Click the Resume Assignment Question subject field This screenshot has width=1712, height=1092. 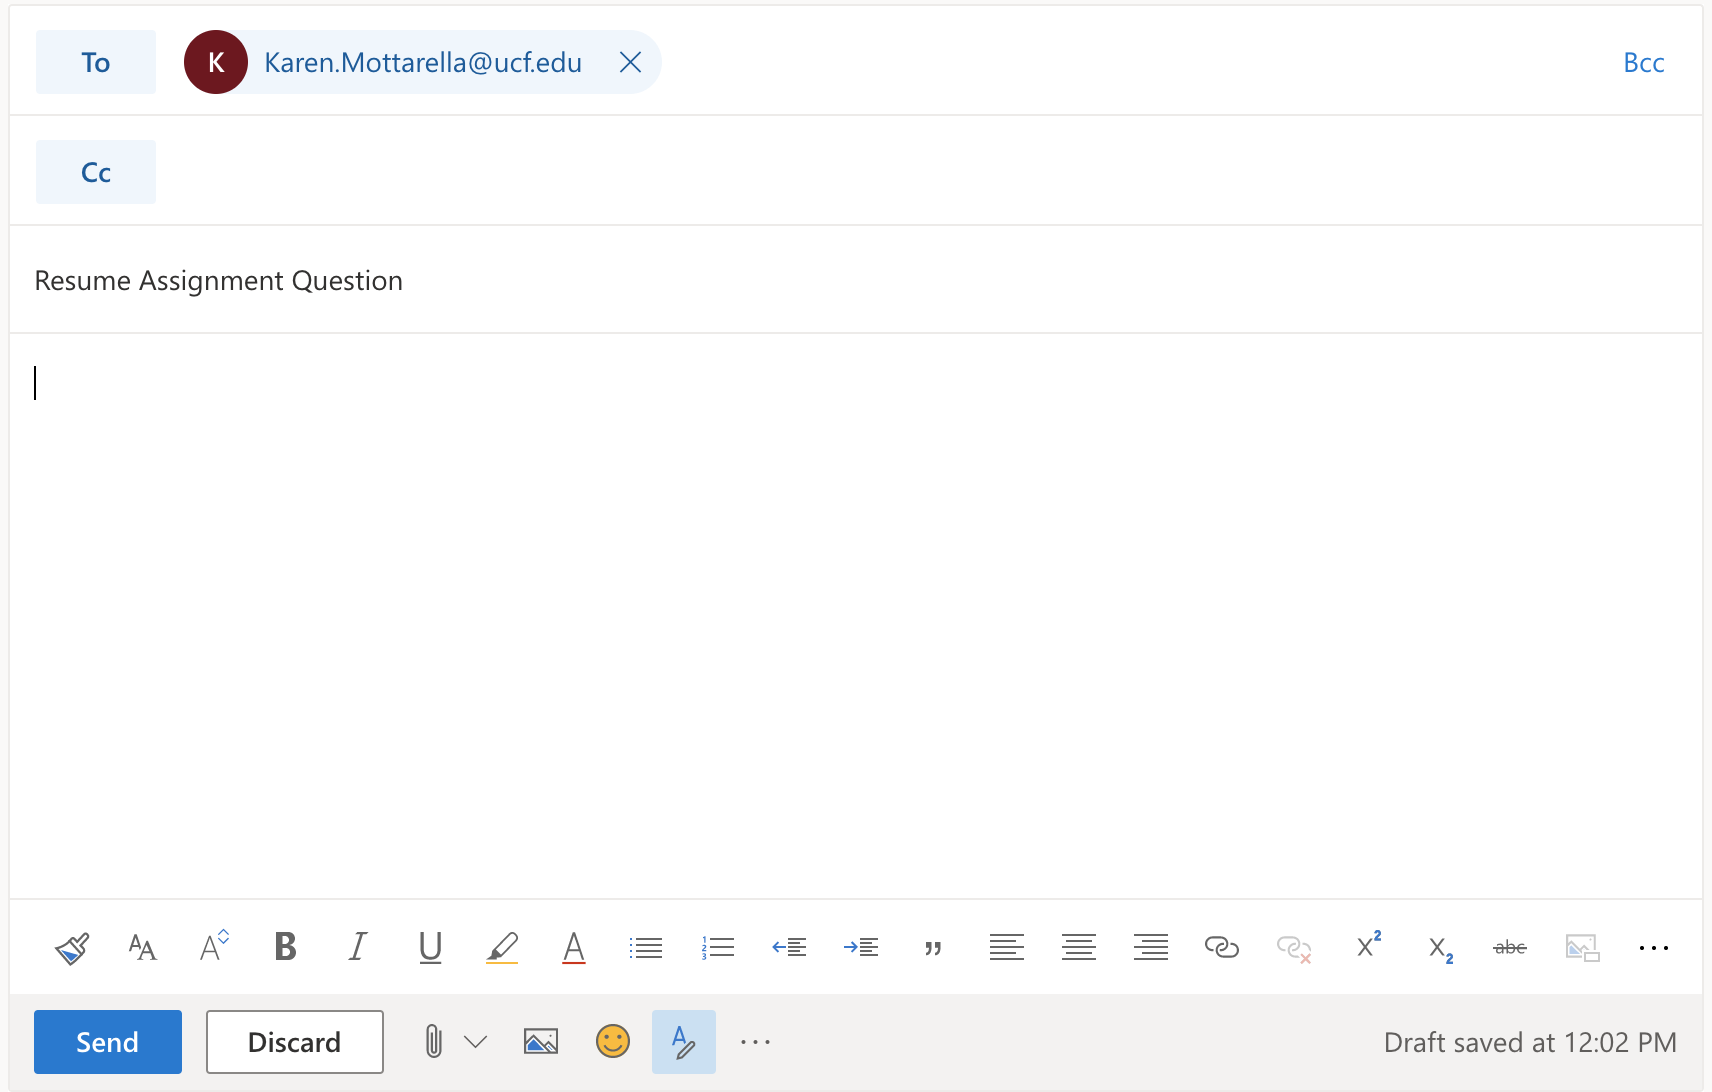coord(856,281)
